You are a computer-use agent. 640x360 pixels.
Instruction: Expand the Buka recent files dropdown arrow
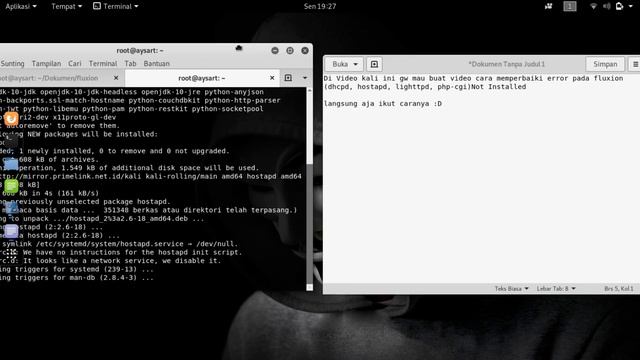coord(356,64)
